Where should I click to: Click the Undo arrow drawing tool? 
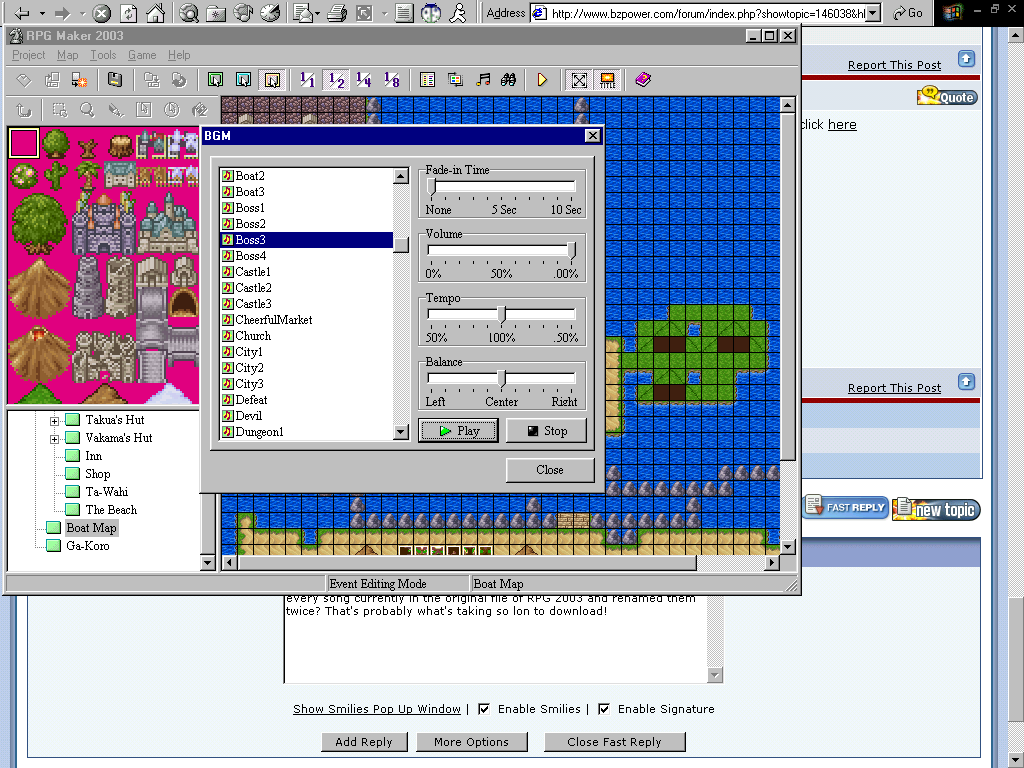(24, 110)
